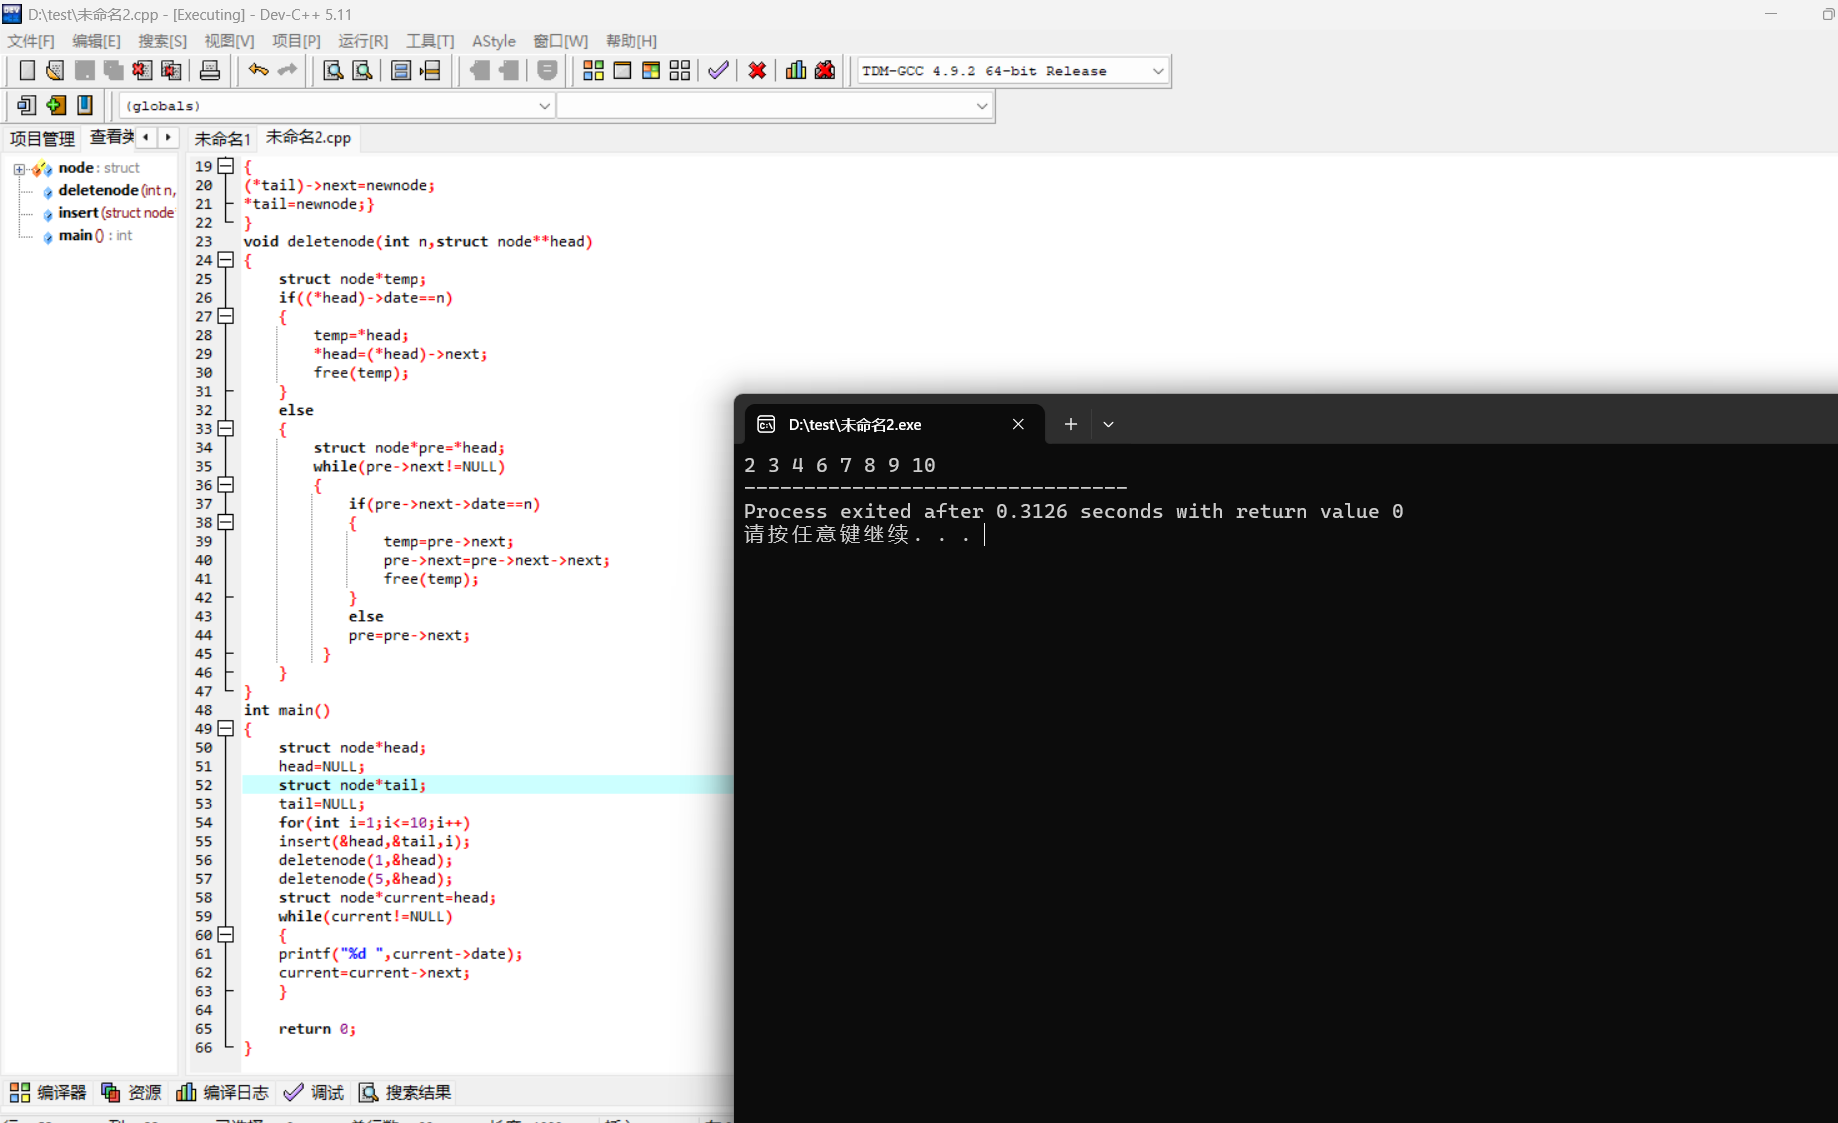The image size is (1838, 1123).
Task: Click the Close All files toolbar icon
Action: [171, 70]
